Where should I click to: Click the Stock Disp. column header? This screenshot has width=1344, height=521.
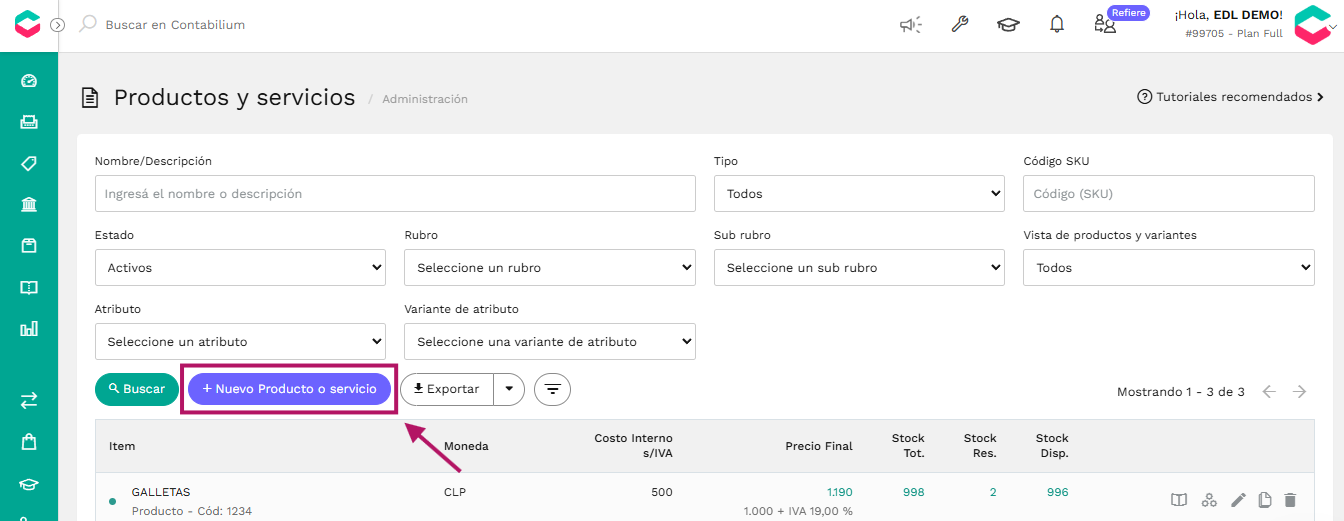(1052, 446)
